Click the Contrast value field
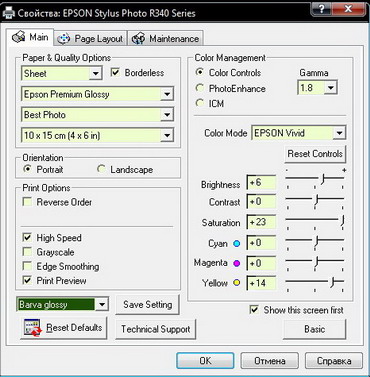 pos(261,202)
